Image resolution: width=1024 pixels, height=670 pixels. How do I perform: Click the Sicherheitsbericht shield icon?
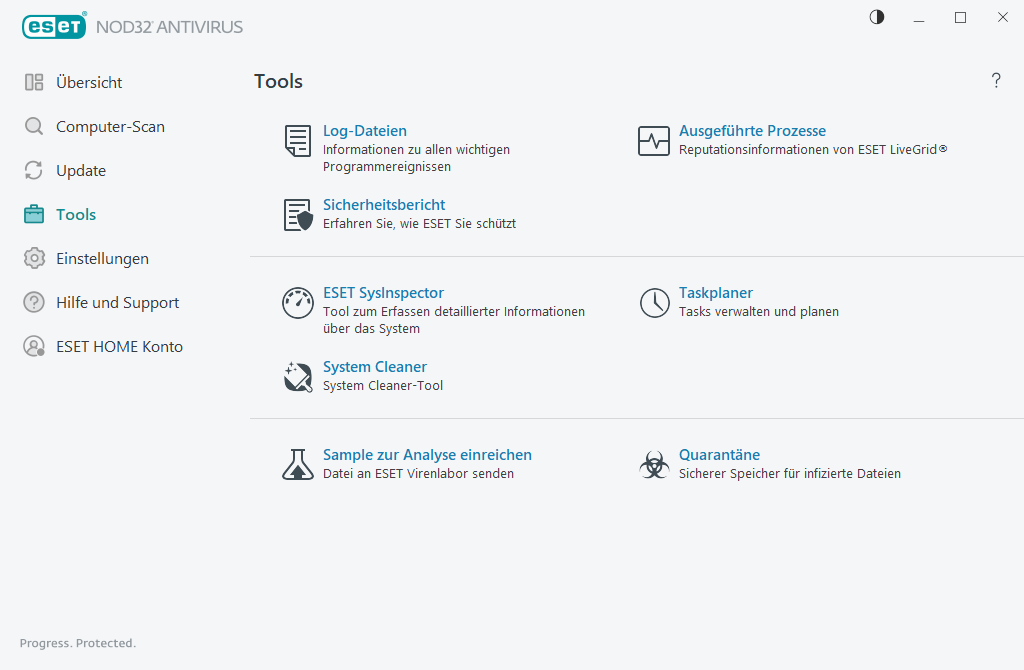point(297,215)
